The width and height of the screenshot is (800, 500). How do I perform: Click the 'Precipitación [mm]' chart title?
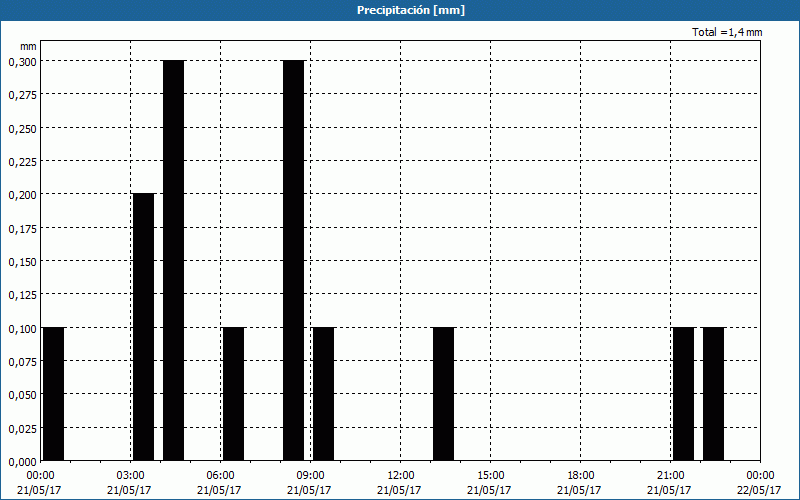(x=411, y=10)
